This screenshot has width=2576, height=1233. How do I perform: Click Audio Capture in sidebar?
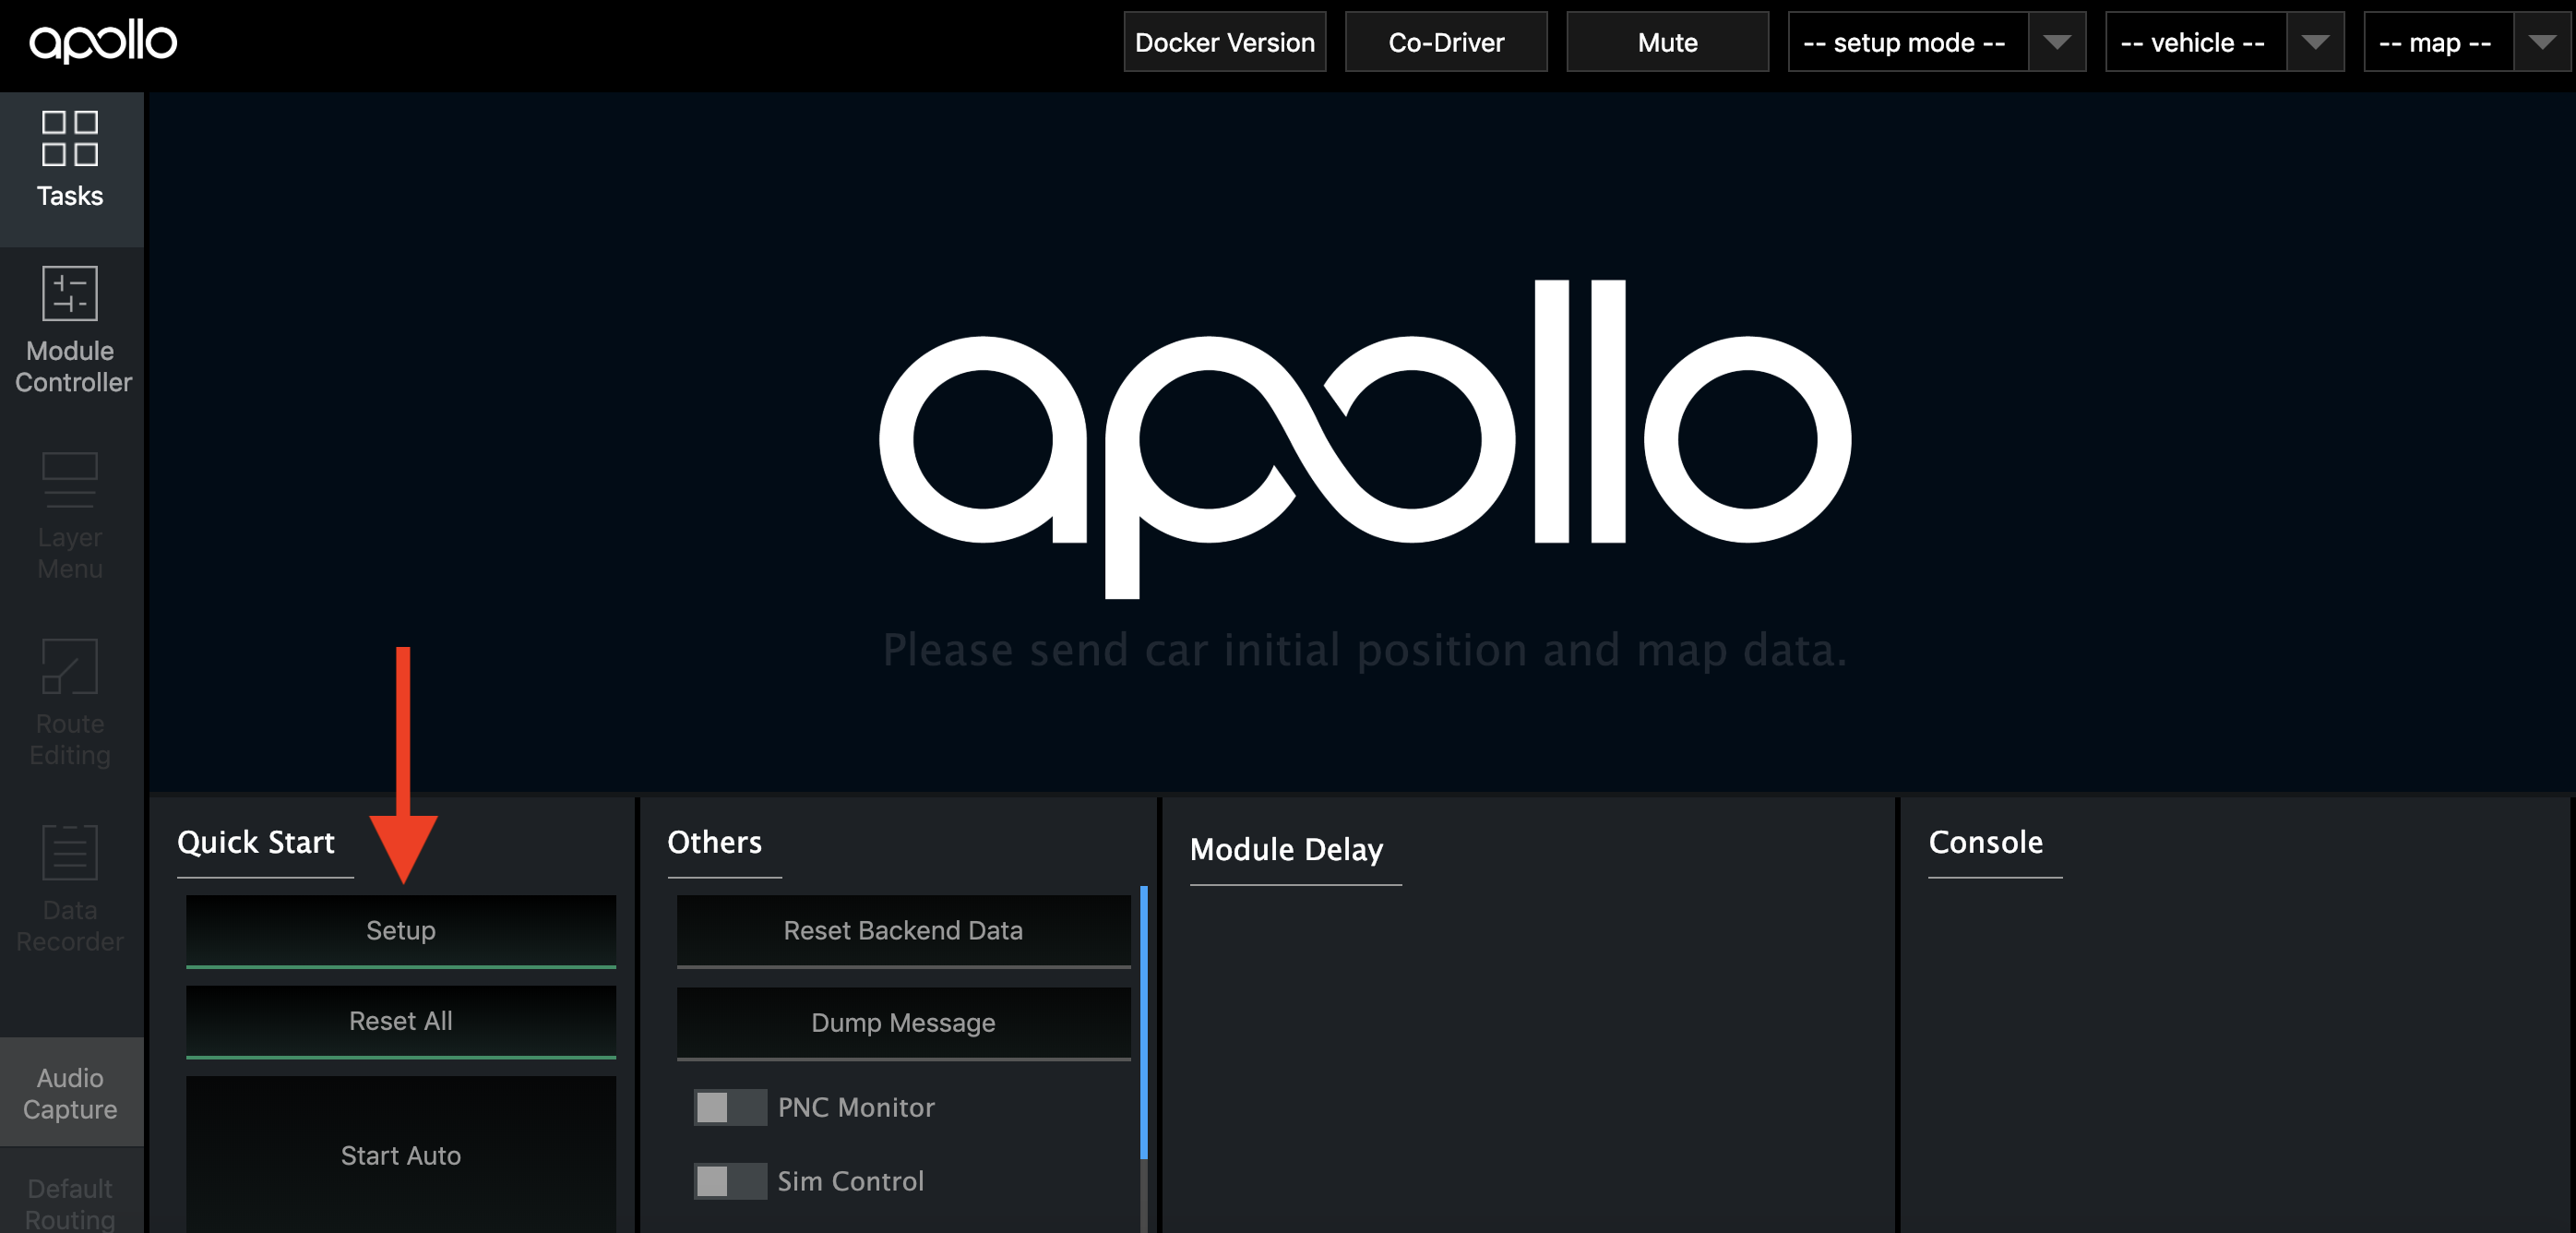(70, 1093)
